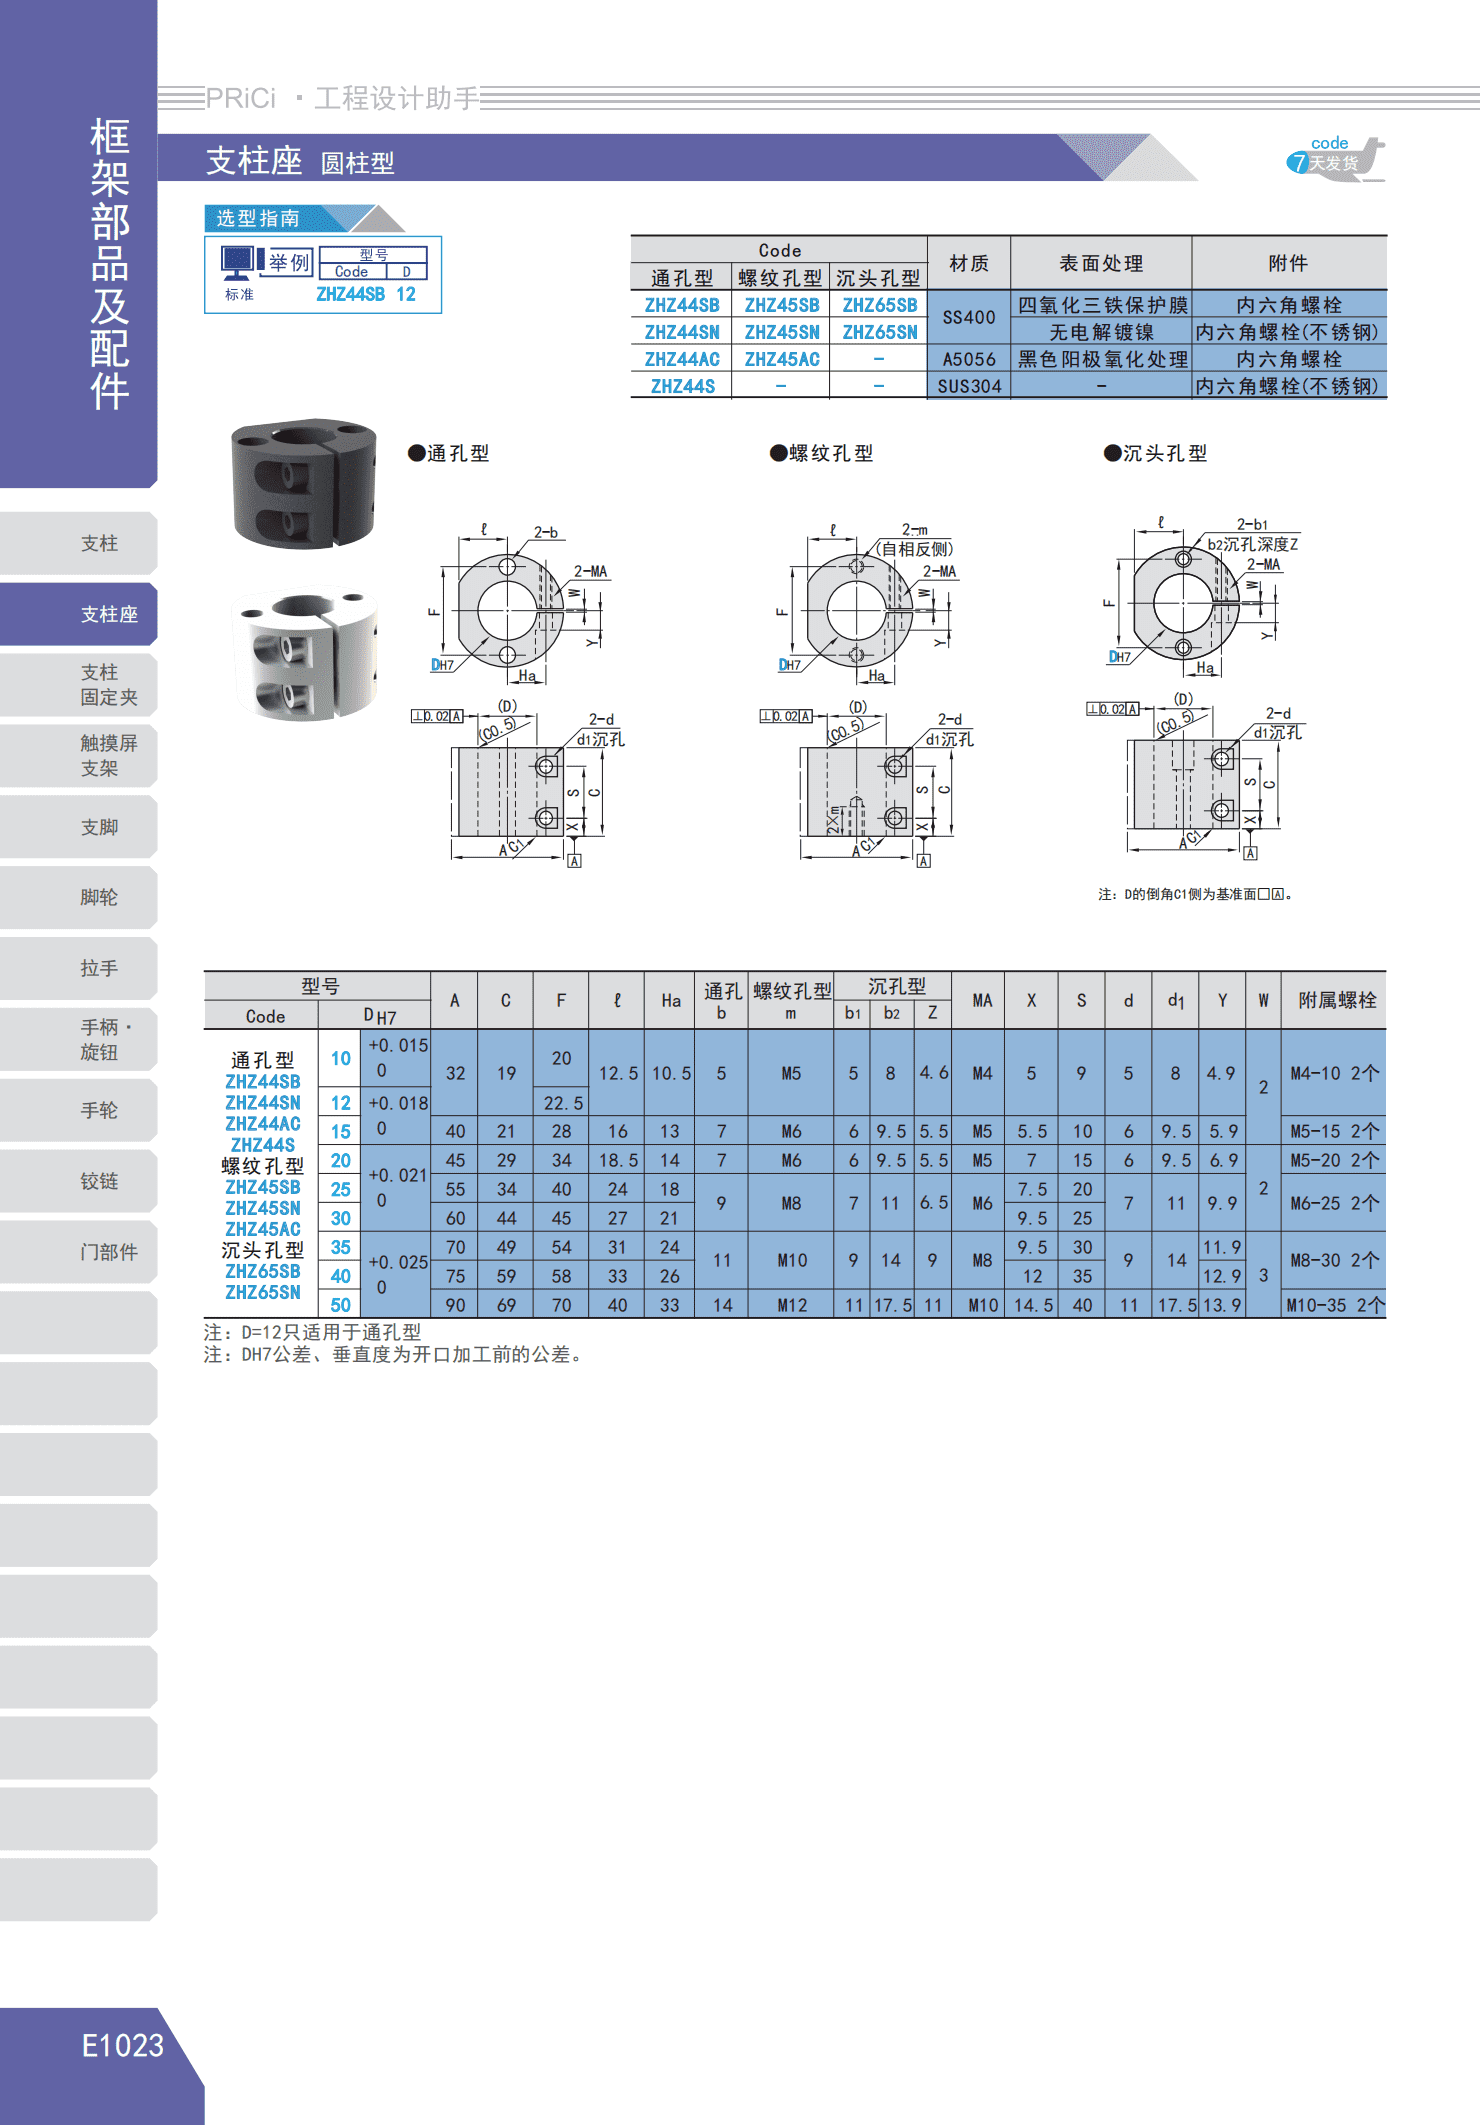Image resolution: width=1480 pixels, height=2125 pixels.
Task: Click the ●通孔型 drawing heading
Action: point(449,453)
